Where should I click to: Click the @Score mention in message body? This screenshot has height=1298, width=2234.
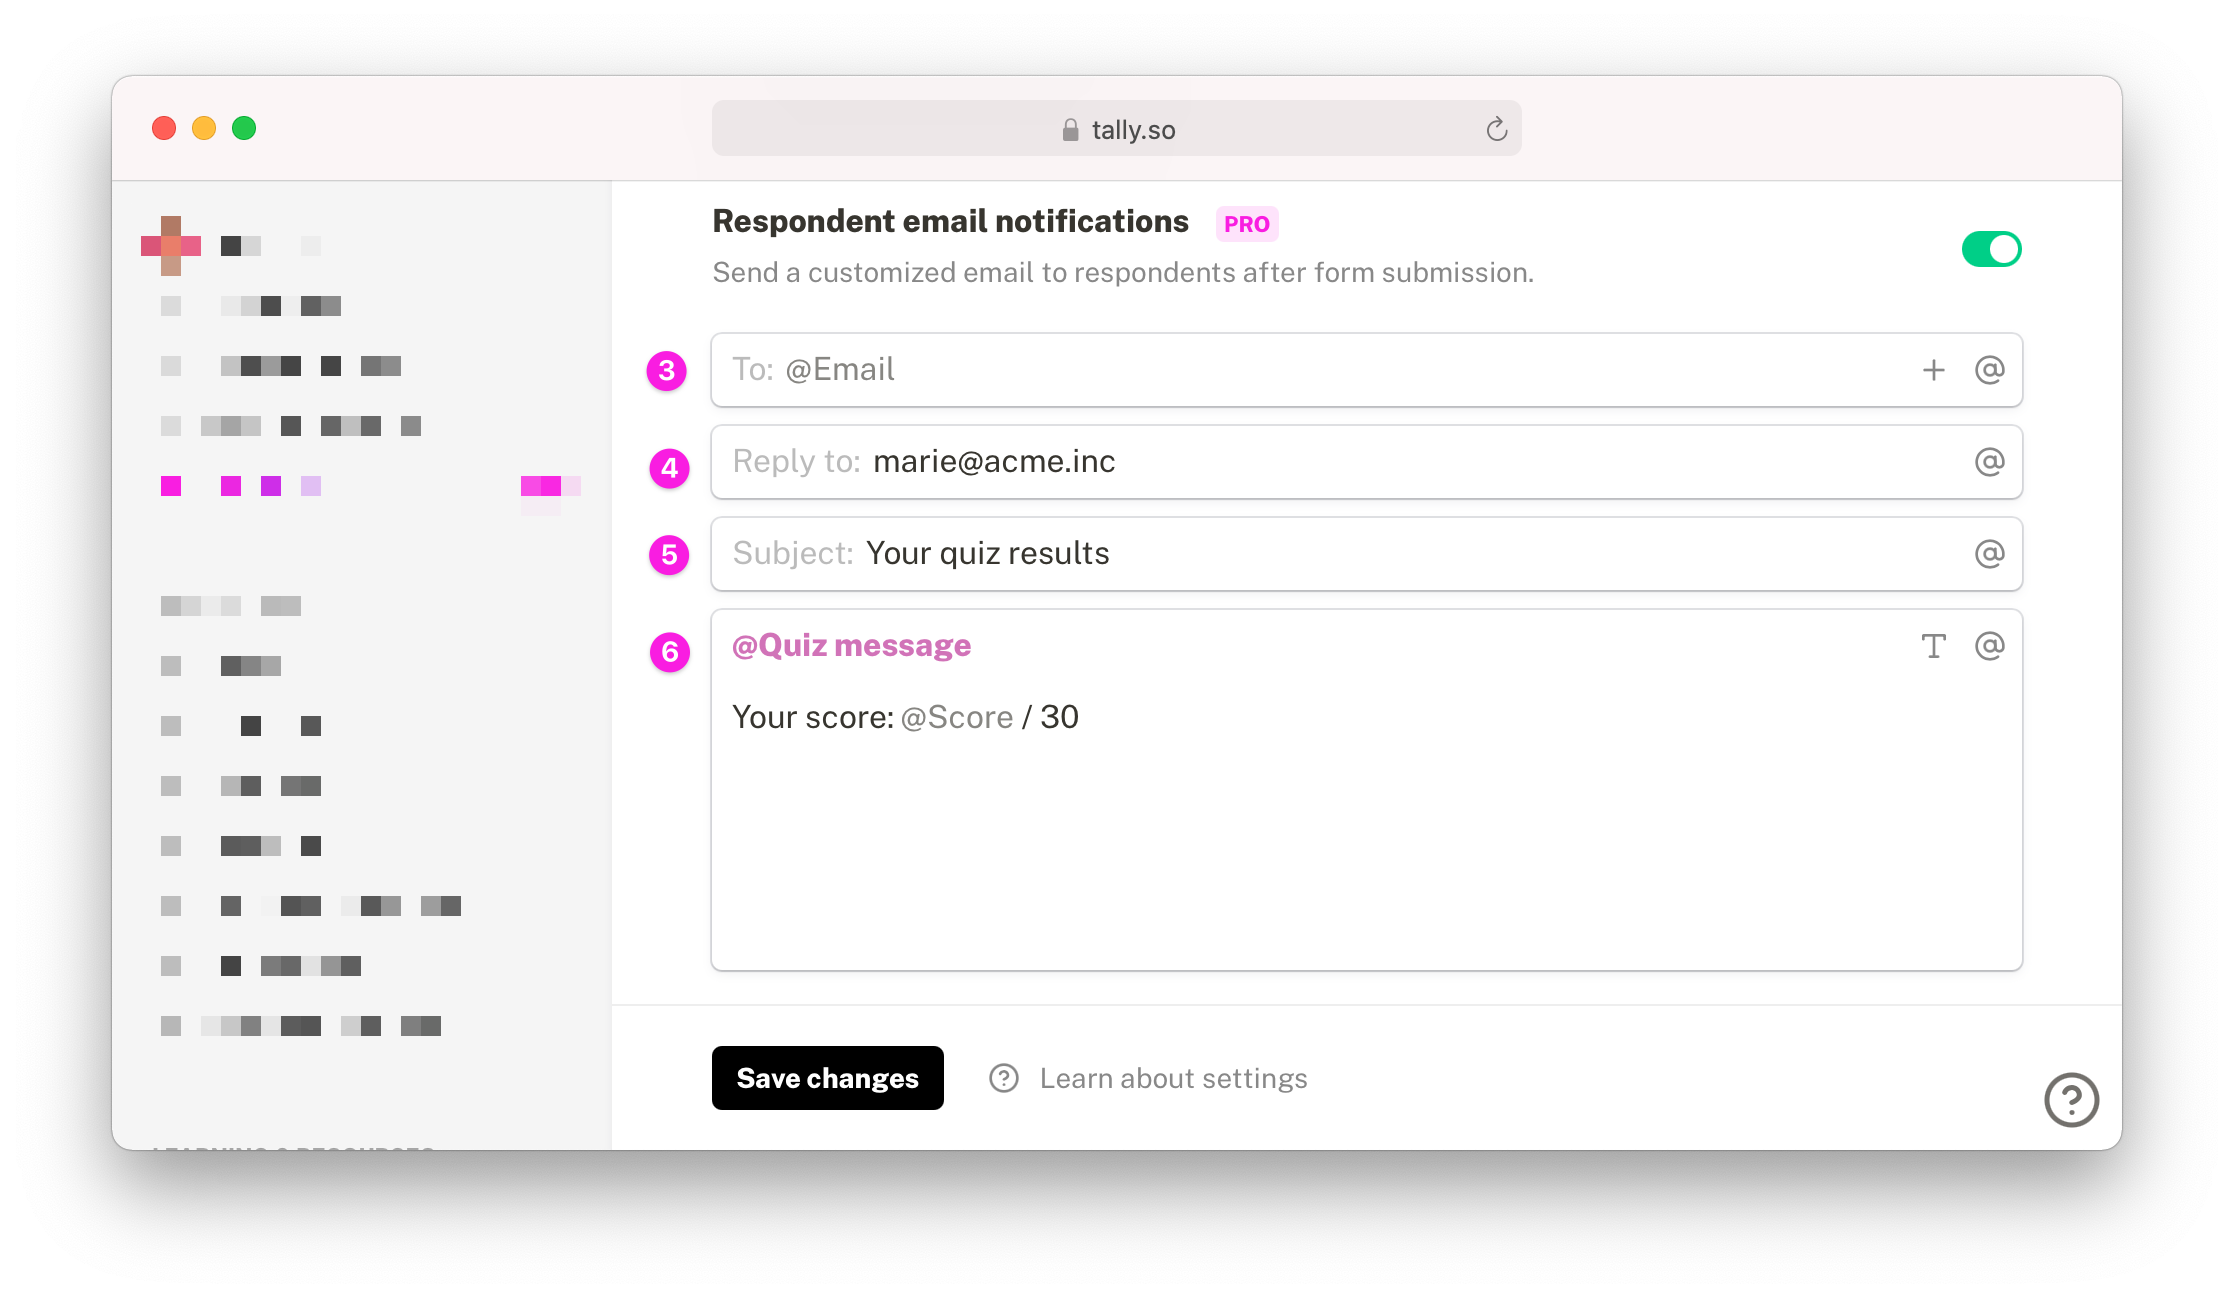(x=957, y=717)
